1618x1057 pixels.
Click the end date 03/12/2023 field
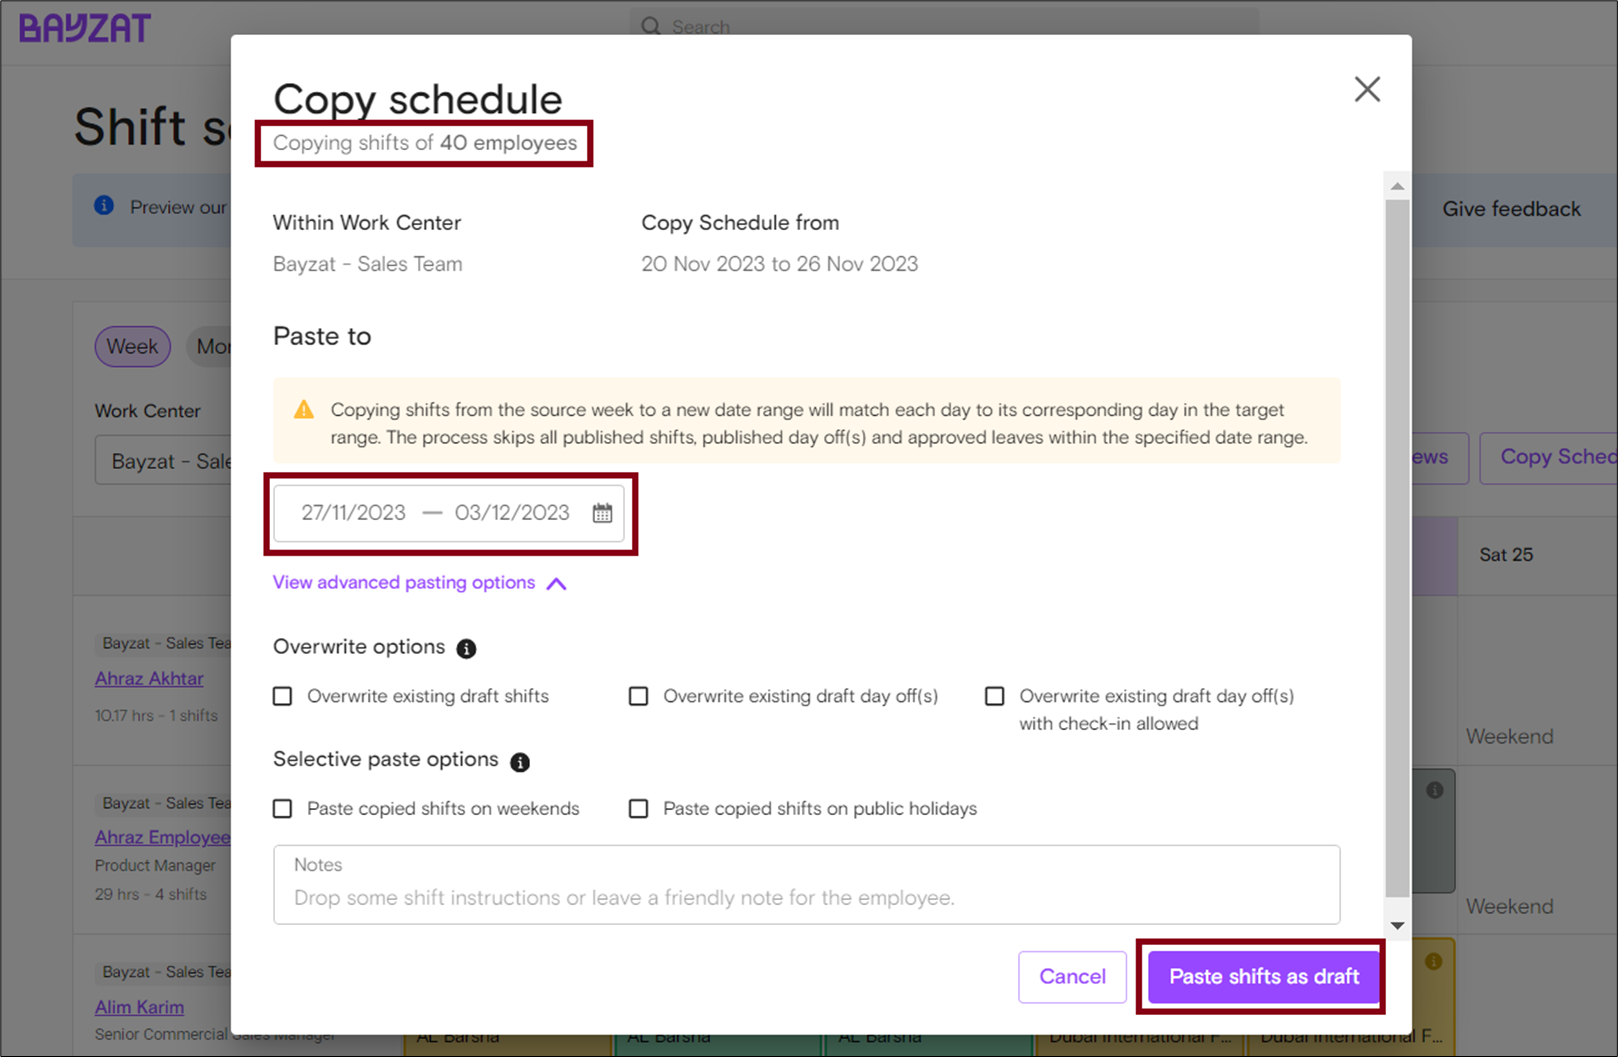pyautogui.click(x=512, y=513)
